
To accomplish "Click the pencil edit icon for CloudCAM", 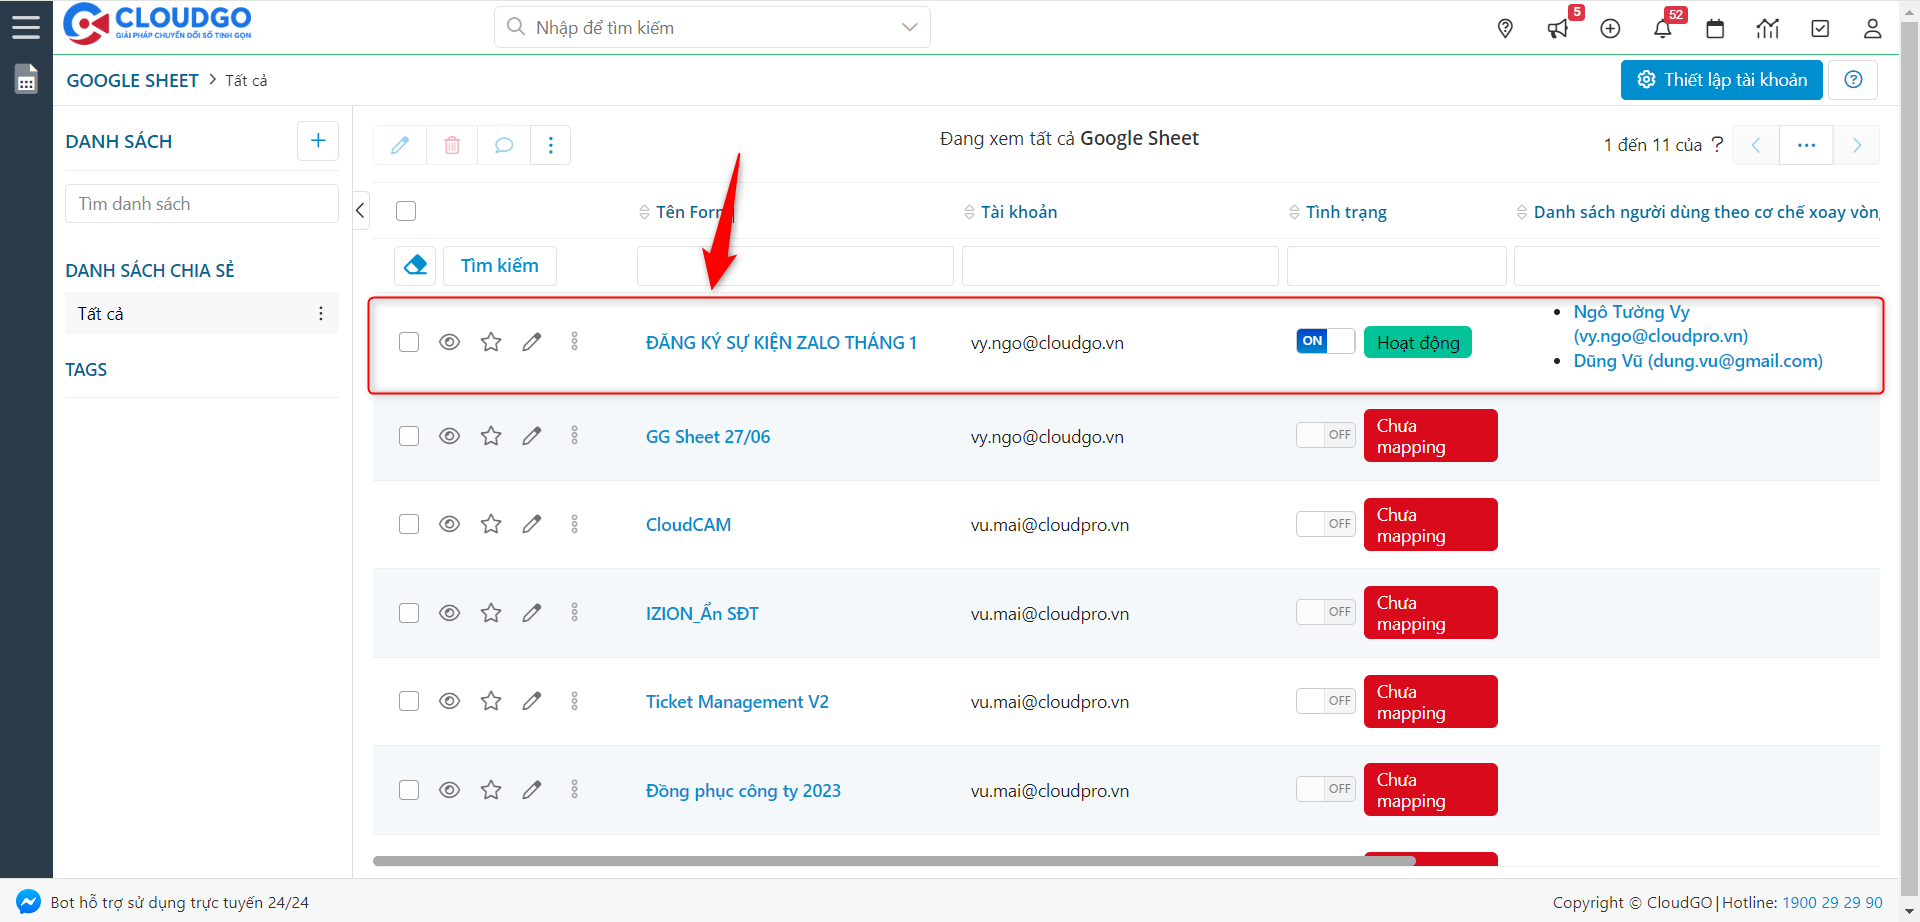I will coord(532,524).
